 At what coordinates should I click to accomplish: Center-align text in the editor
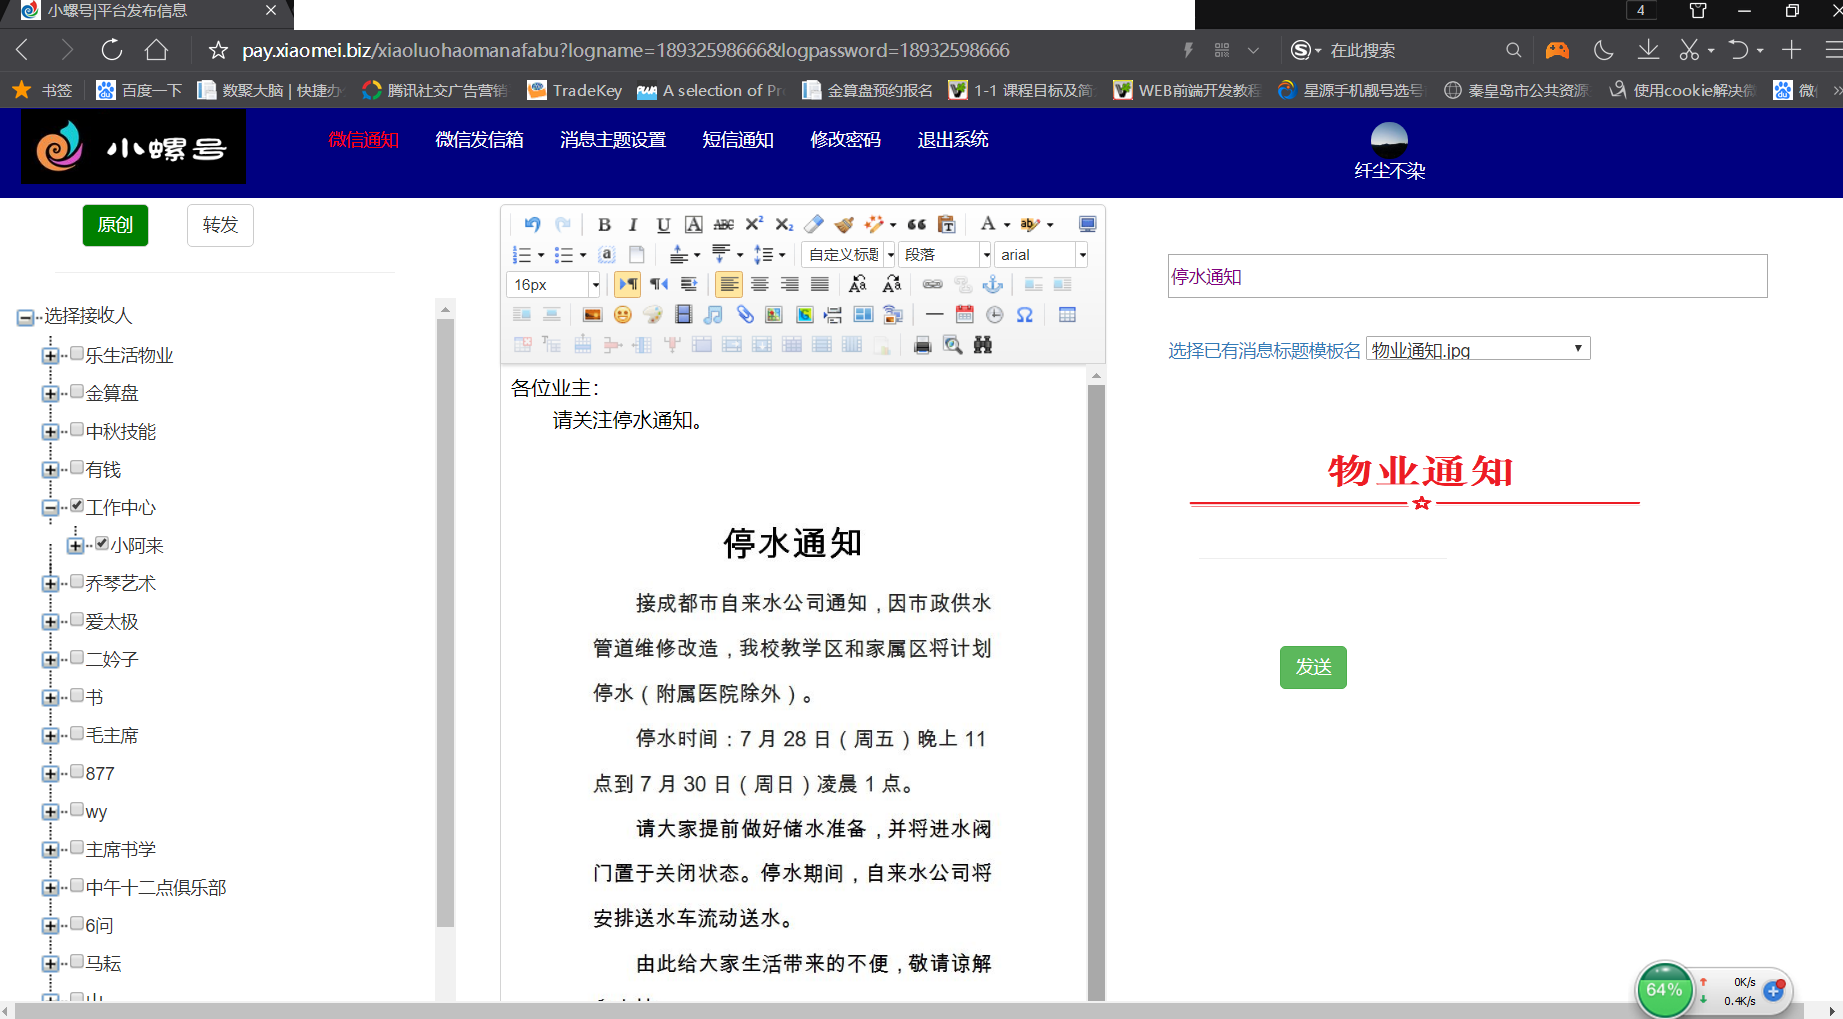[x=760, y=285]
